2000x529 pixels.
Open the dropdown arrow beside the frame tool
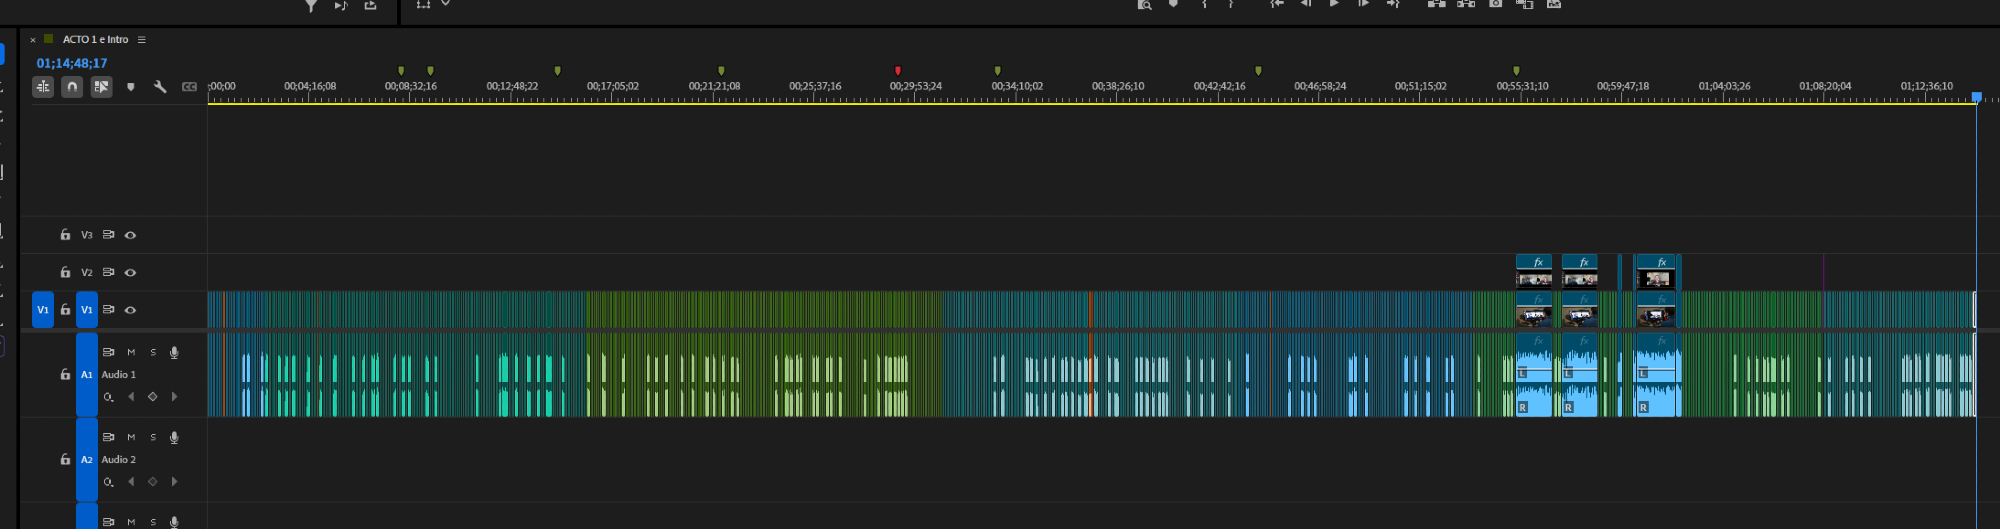[446, 4]
